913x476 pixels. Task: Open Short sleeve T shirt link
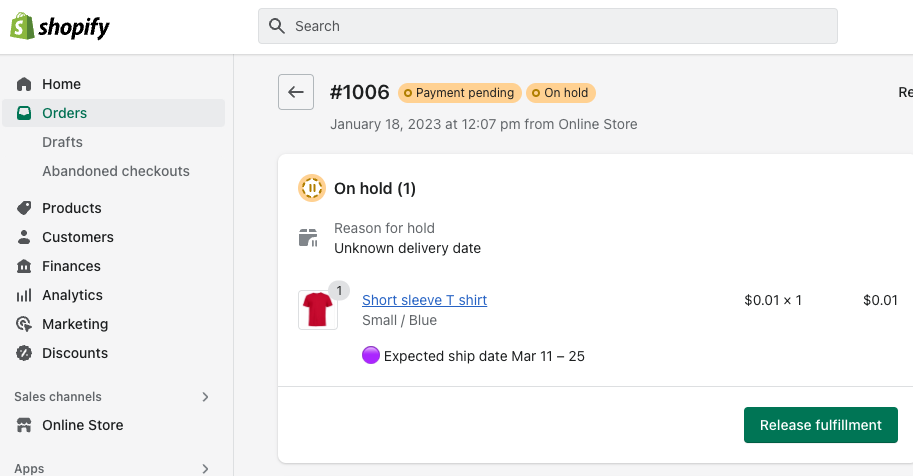424,300
